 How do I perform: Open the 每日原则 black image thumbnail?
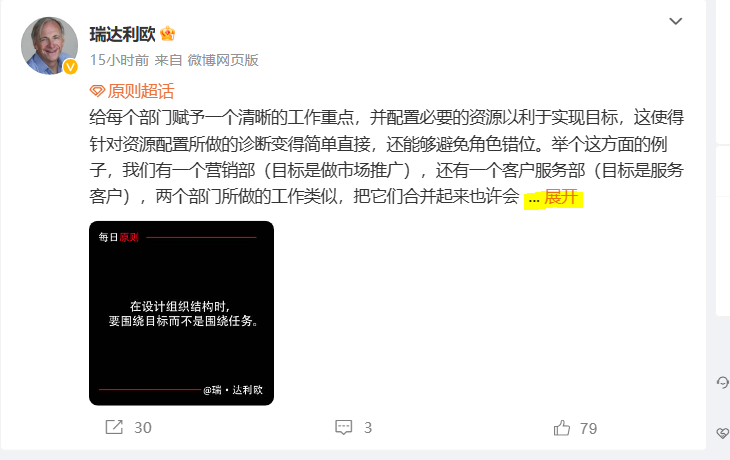pyautogui.click(x=182, y=313)
